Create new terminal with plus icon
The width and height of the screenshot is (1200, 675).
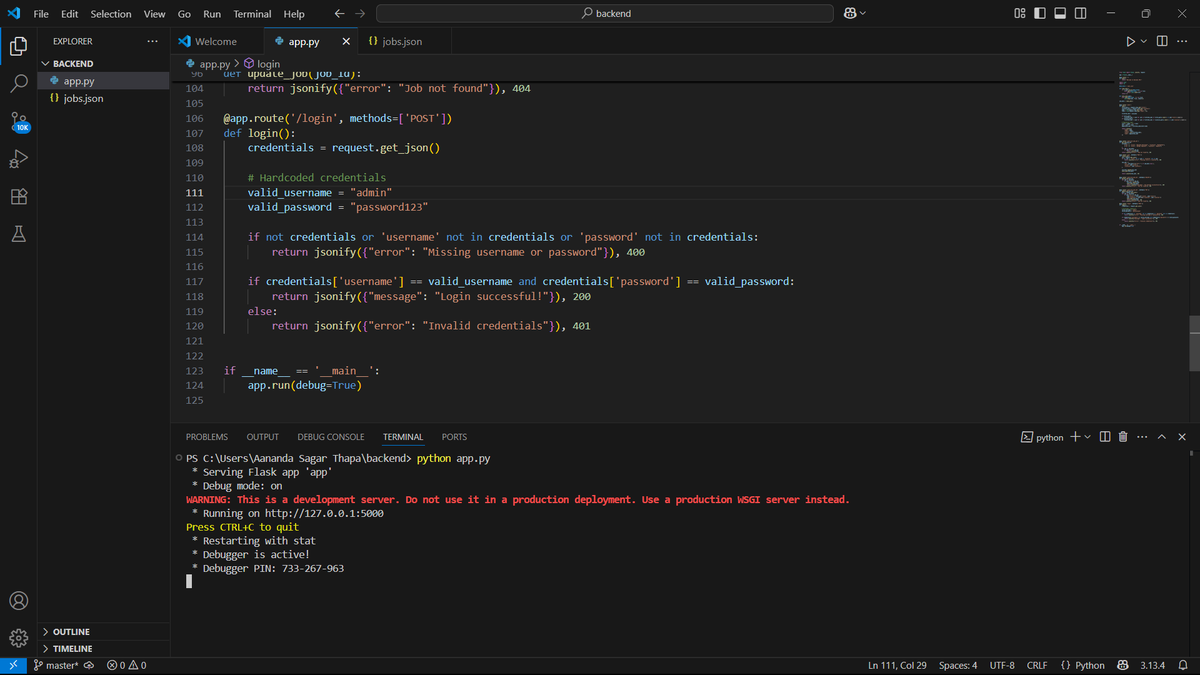tap(1075, 437)
